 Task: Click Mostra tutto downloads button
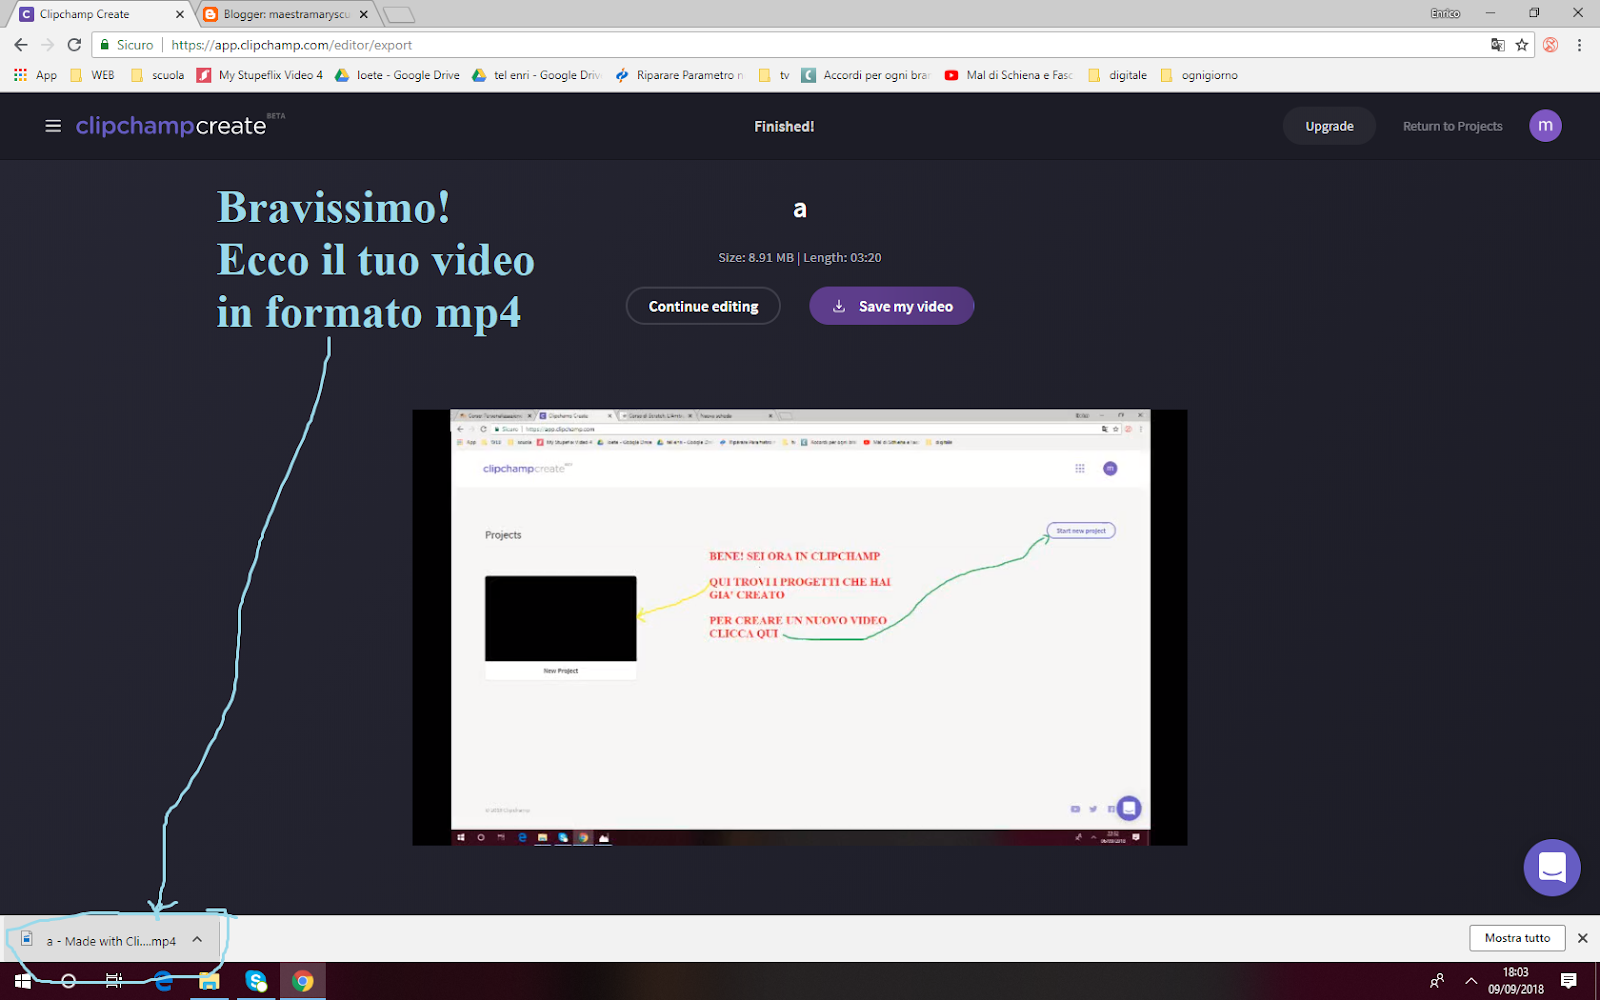[x=1517, y=938]
